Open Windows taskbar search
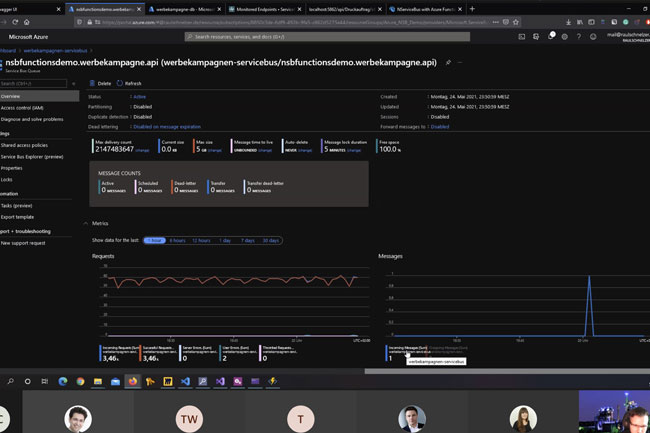This screenshot has width=650, height=433. (10, 381)
